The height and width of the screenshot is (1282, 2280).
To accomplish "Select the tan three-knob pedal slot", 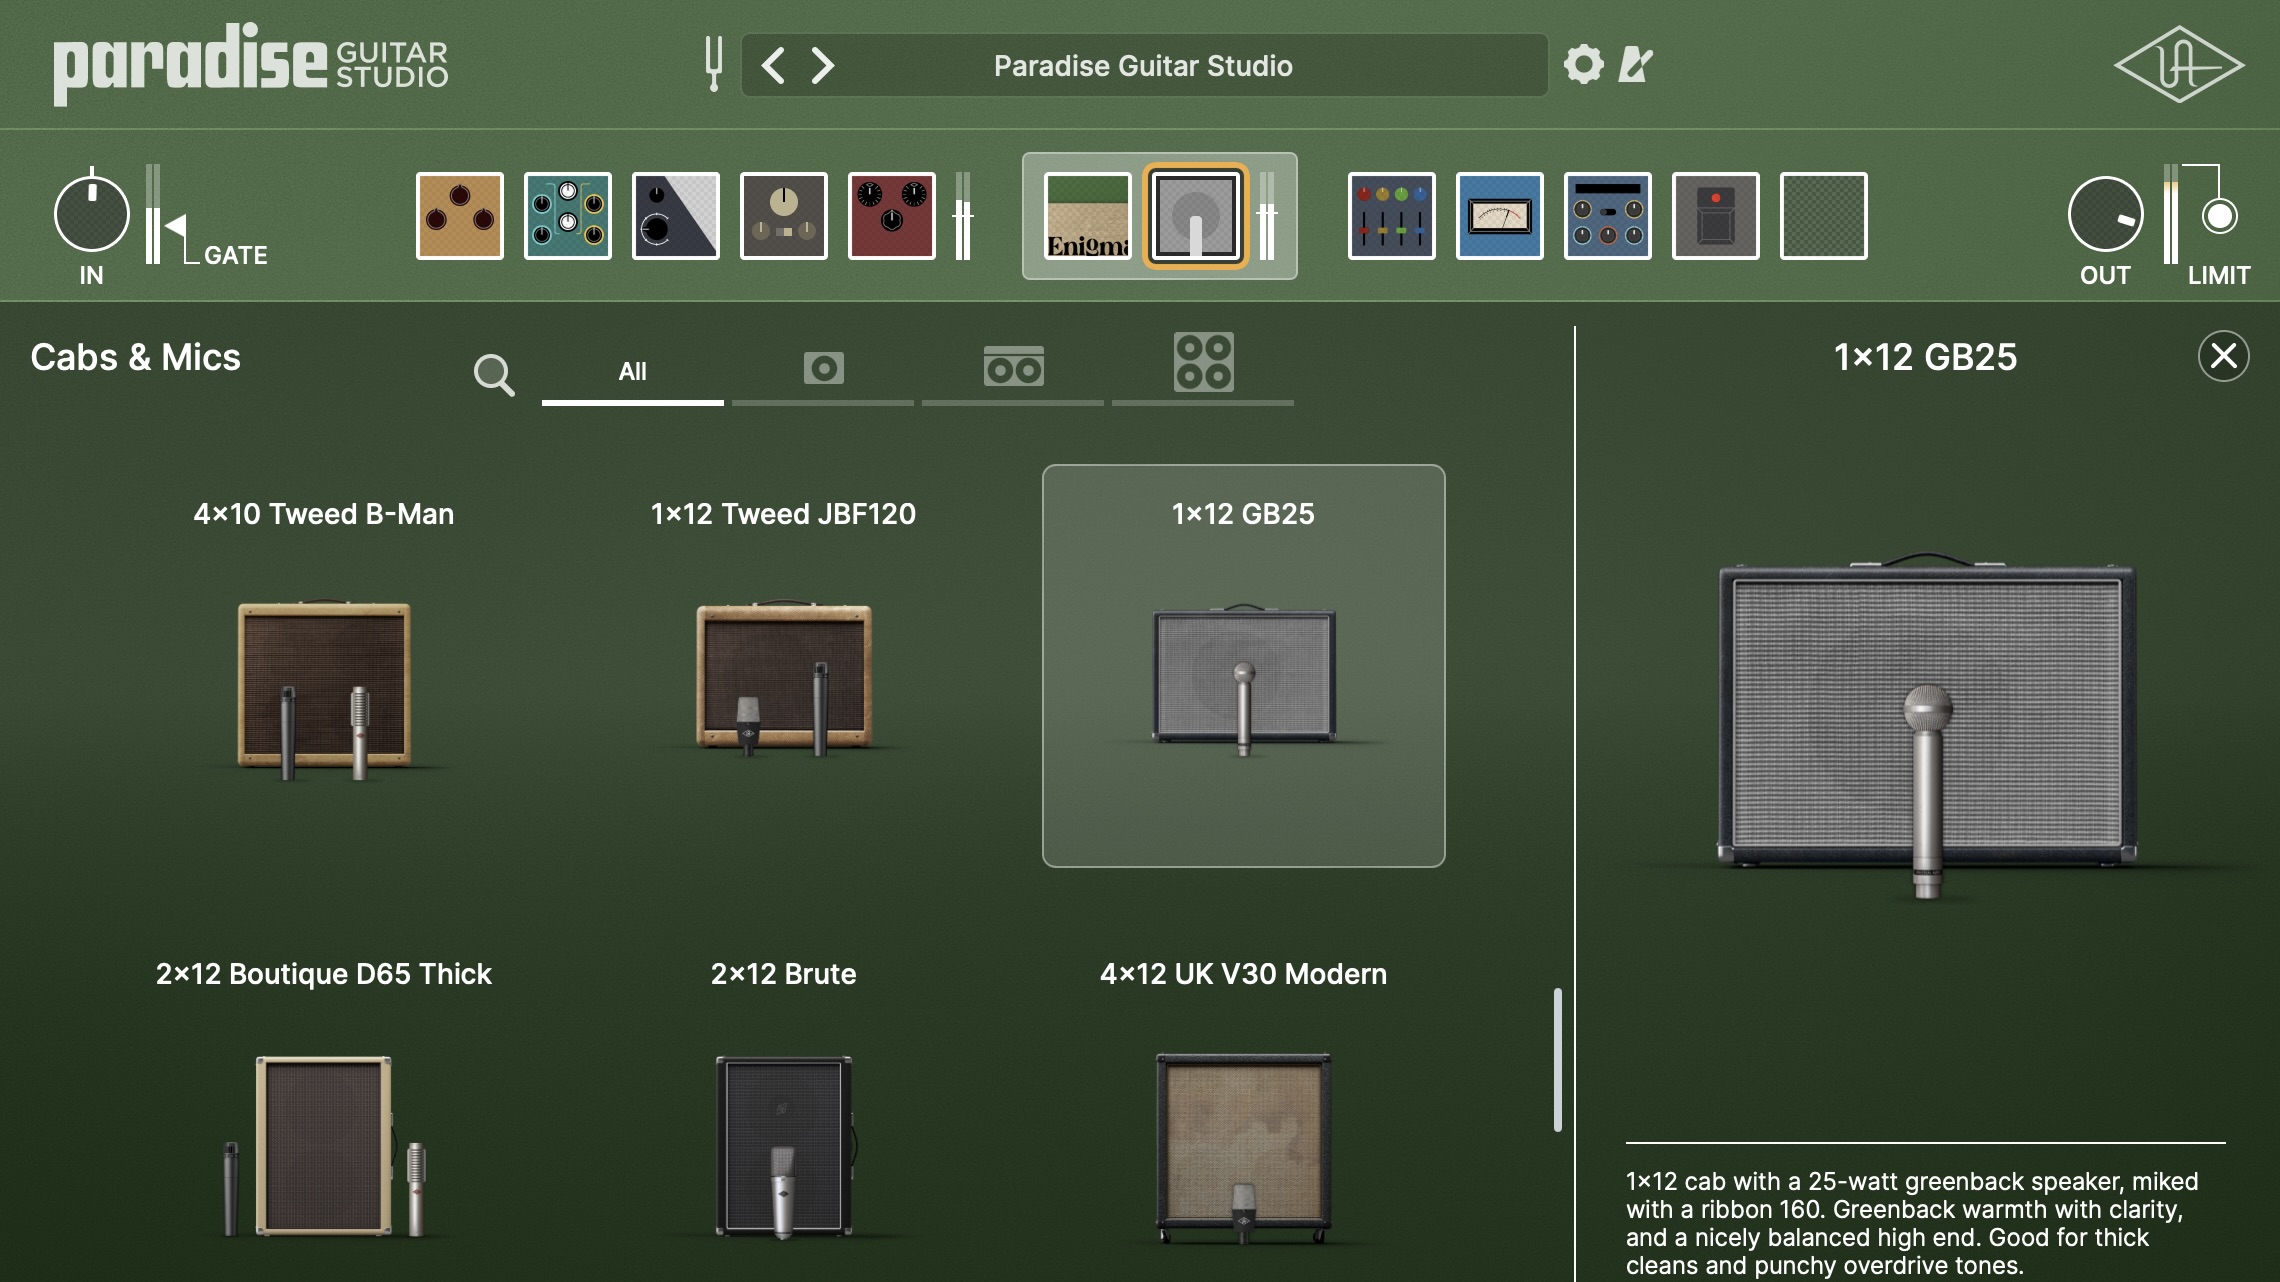I will [460, 216].
